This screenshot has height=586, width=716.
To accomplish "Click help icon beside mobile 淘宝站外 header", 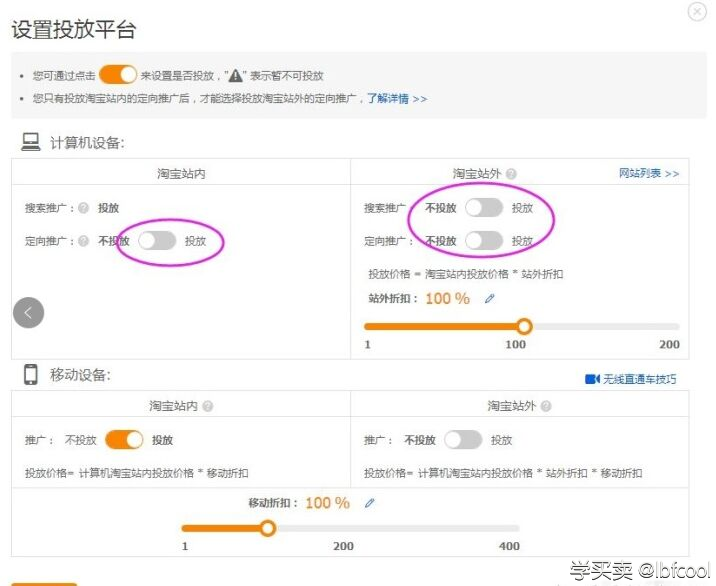I will click(x=546, y=406).
